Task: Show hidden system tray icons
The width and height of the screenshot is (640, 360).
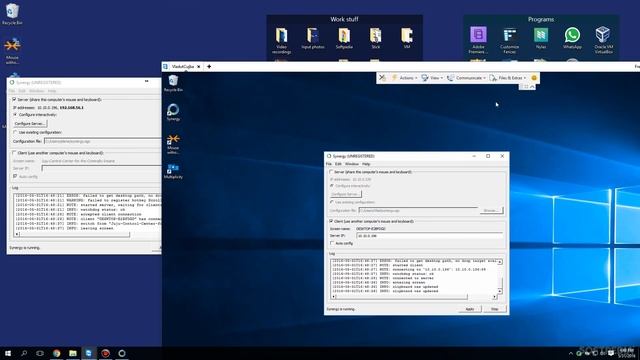Action: coord(571,353)
